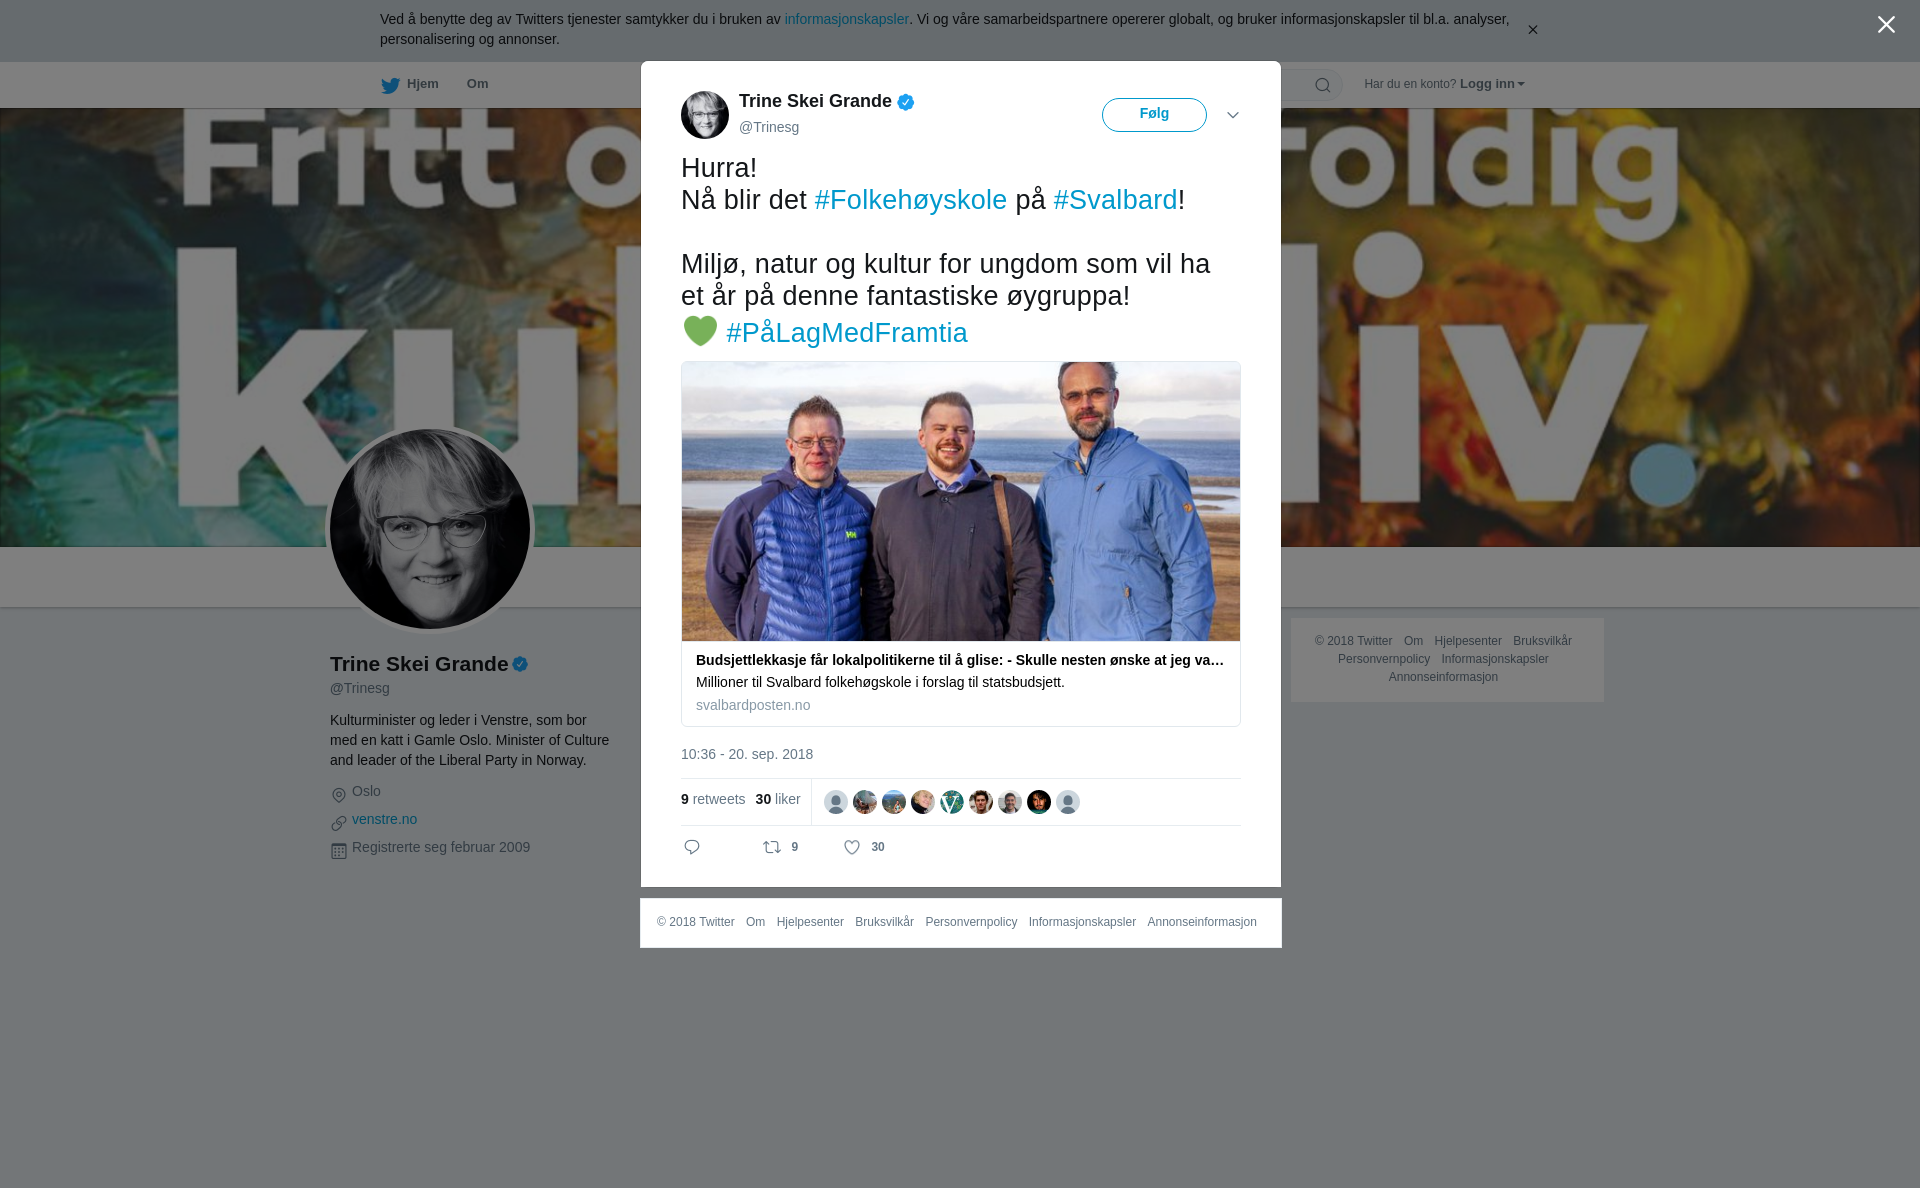This screenshot has width=1920, height=1188.
Task: Open the #Svalbard hashtag link
Action: (1115, 200)
